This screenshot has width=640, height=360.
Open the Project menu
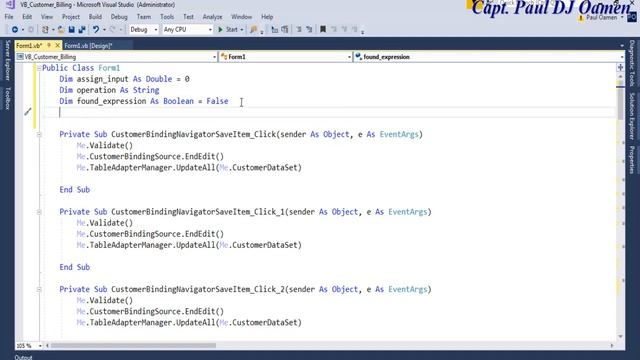coord(71,17)
